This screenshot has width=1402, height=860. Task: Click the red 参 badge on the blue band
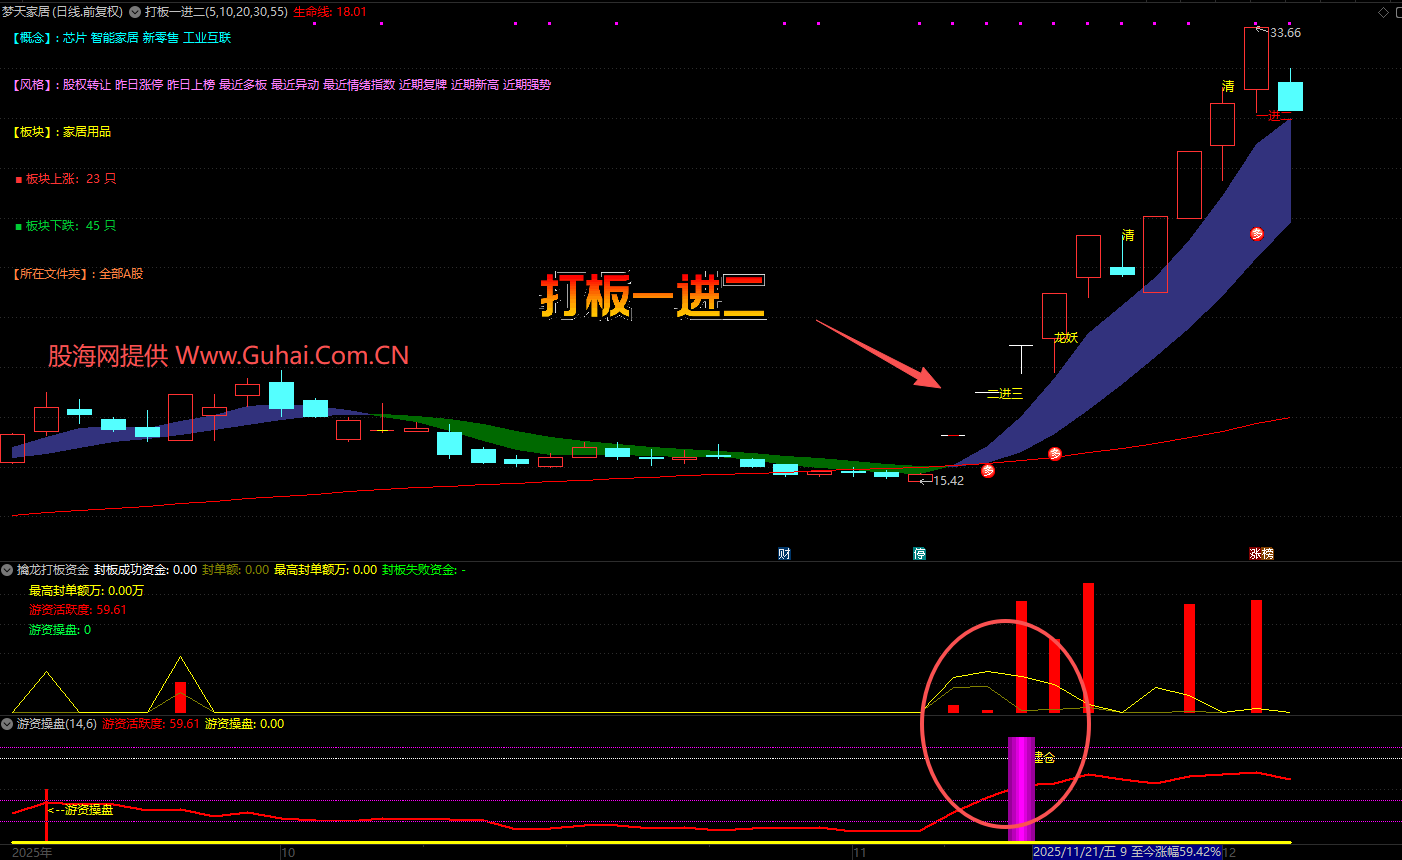(x=1256, y=234)
